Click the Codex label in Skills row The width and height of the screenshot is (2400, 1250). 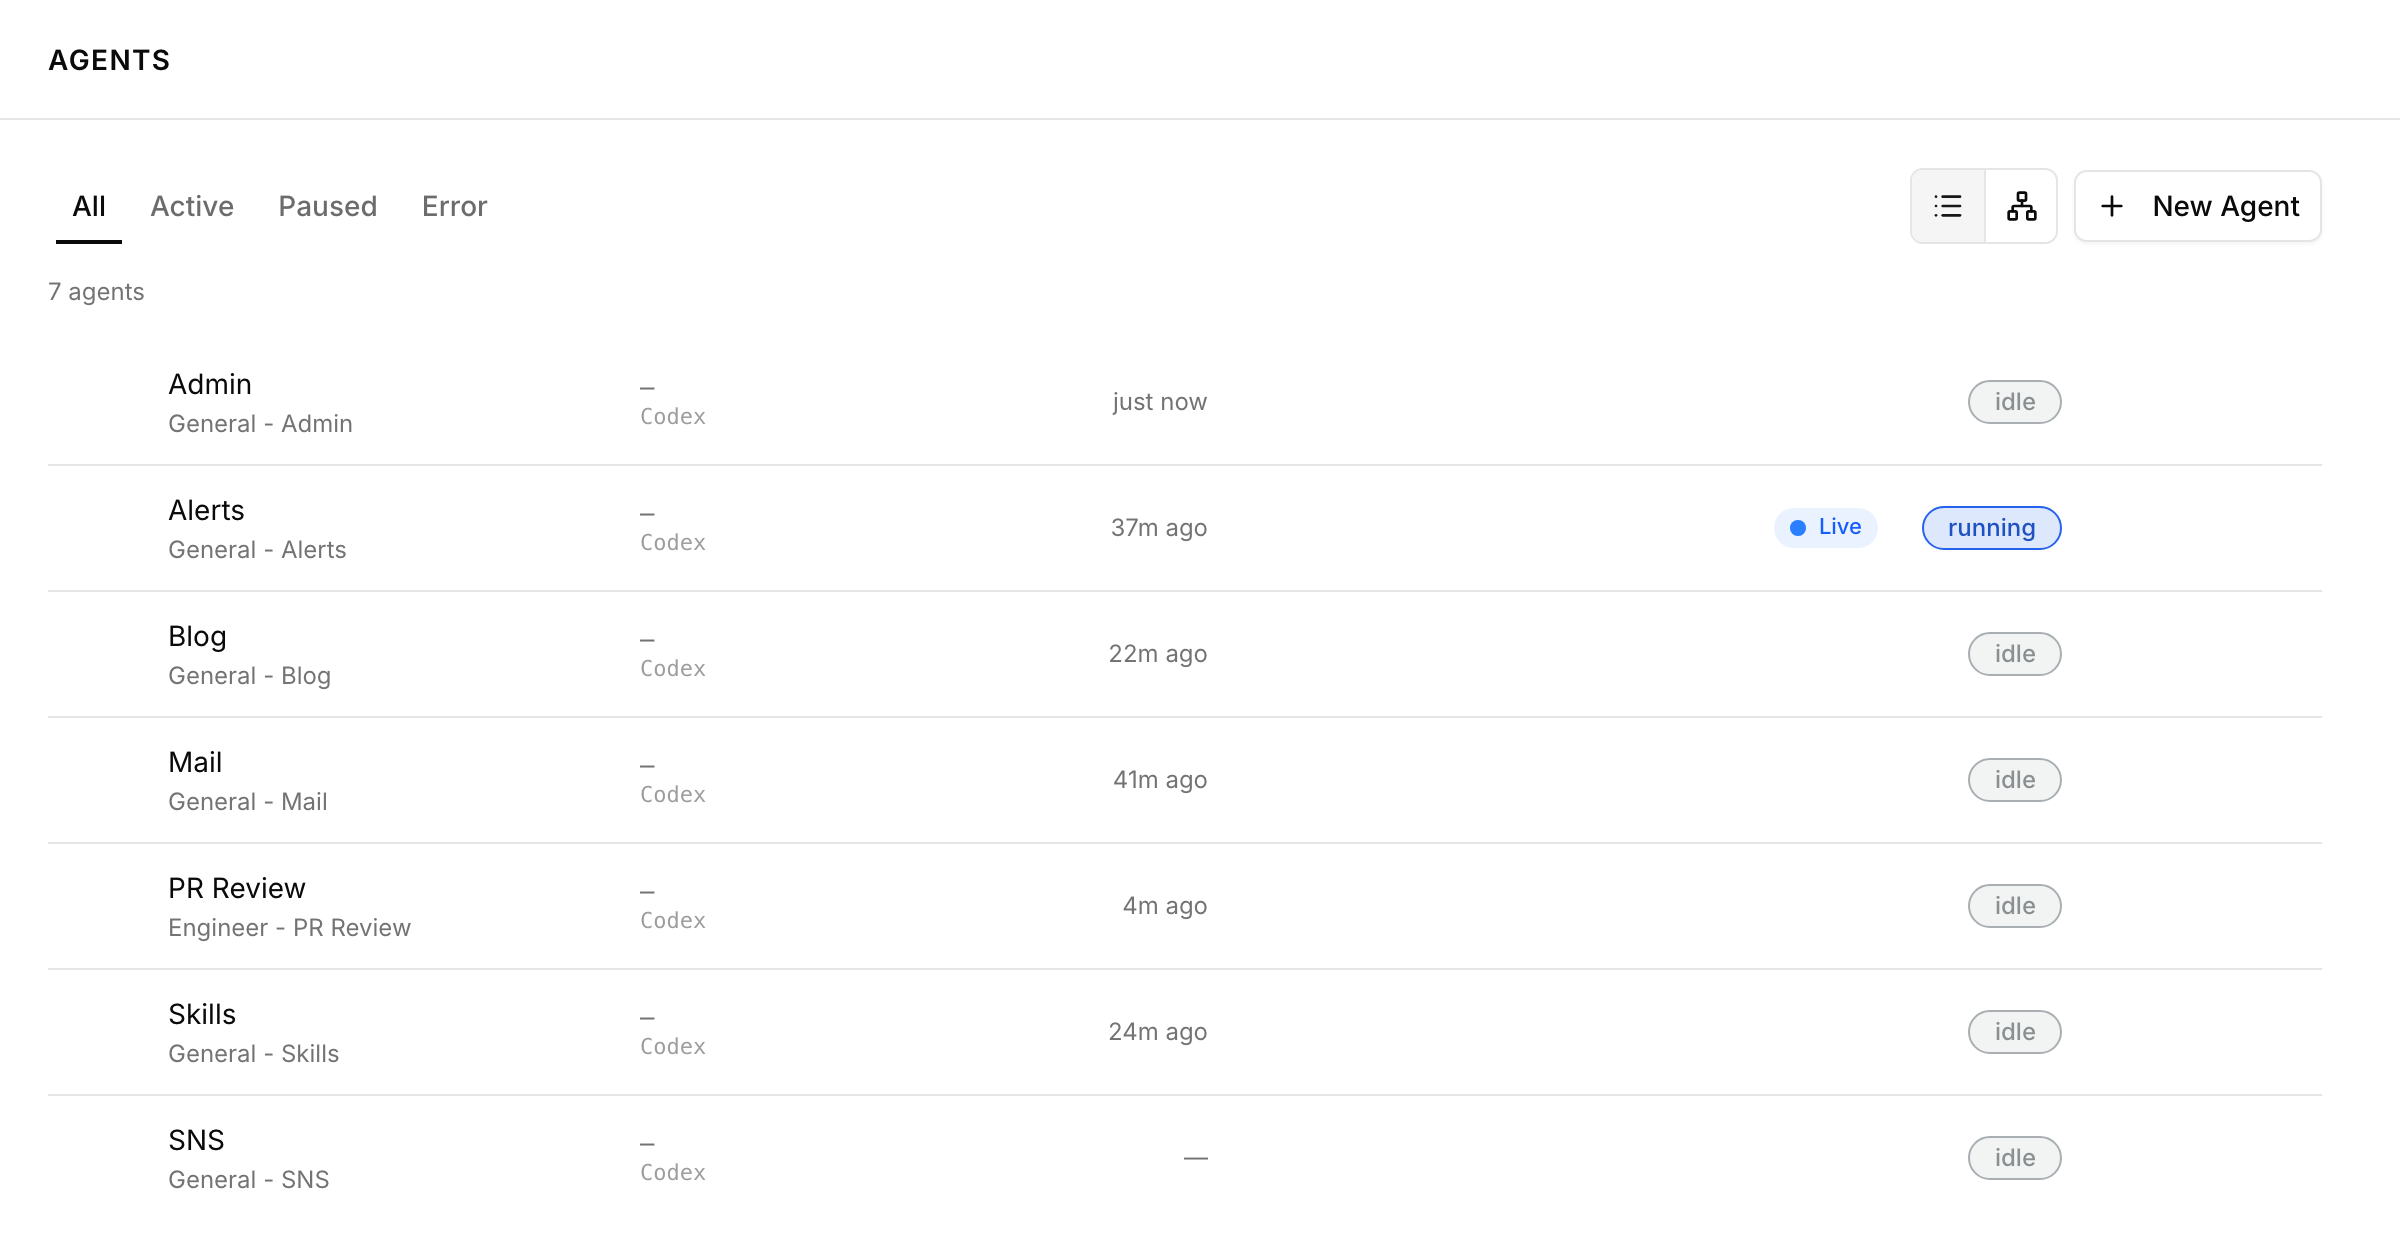673,1047
